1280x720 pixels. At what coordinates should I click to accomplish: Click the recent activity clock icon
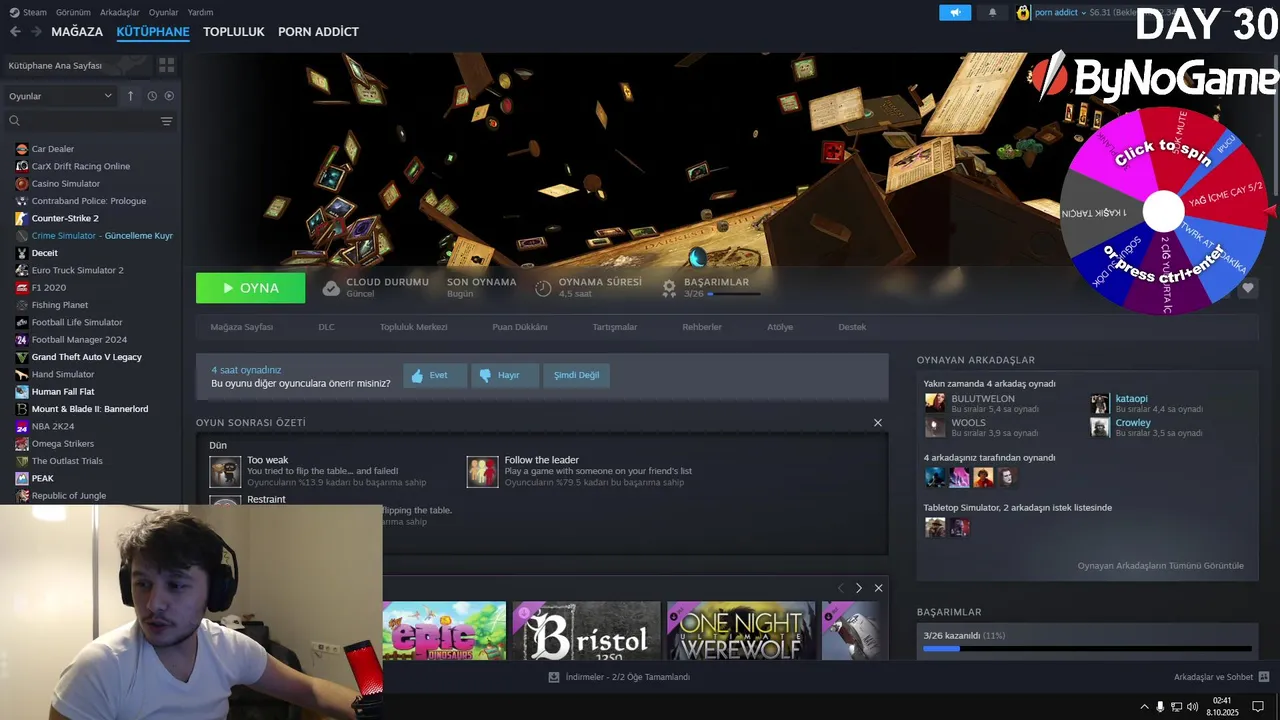click(x=152, y=96)
